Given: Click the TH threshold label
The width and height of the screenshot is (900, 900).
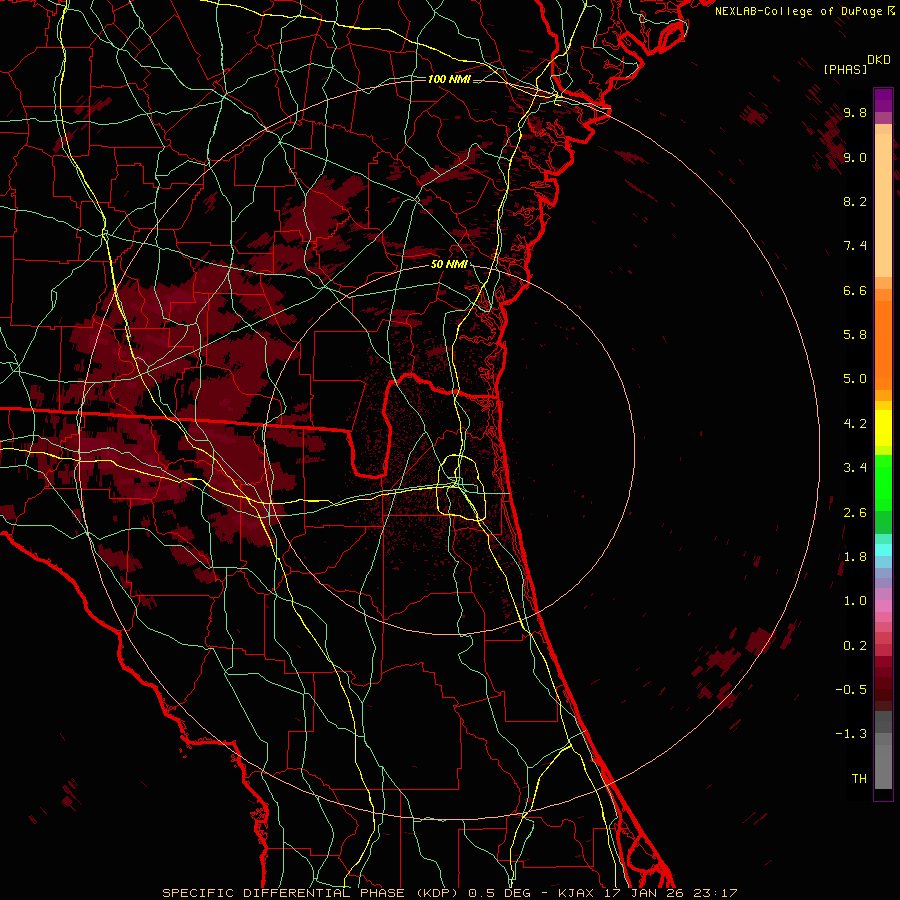Looking at the screenshot, I should (859, 779).
